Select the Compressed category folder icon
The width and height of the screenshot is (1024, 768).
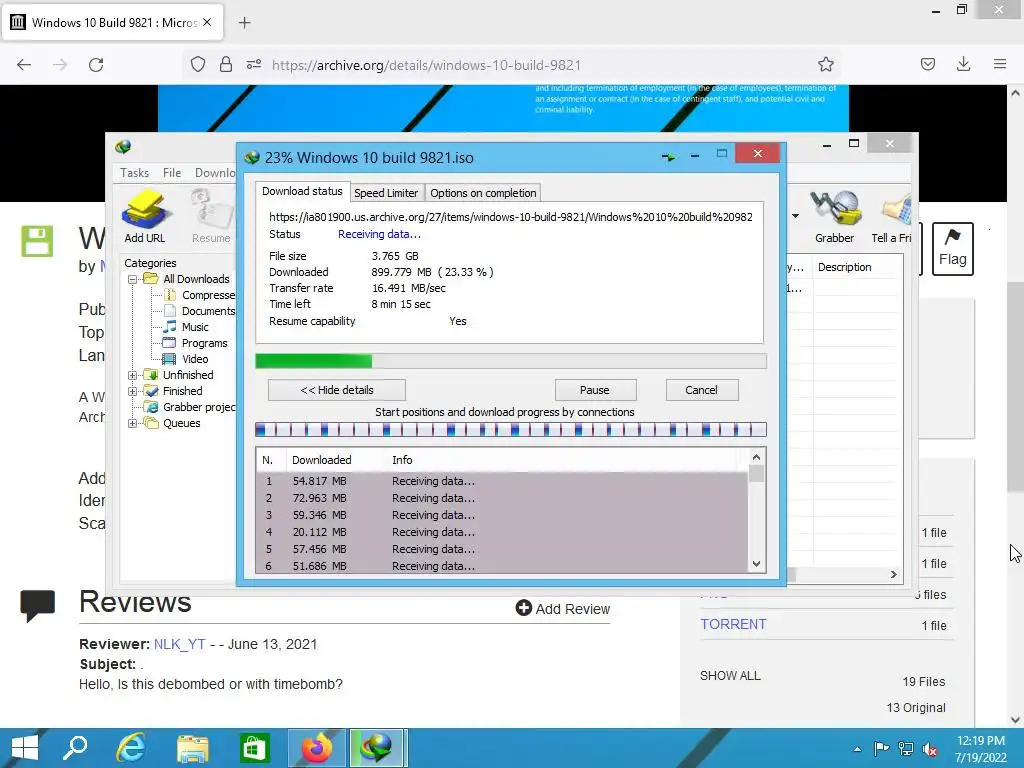tap(170, 295)
